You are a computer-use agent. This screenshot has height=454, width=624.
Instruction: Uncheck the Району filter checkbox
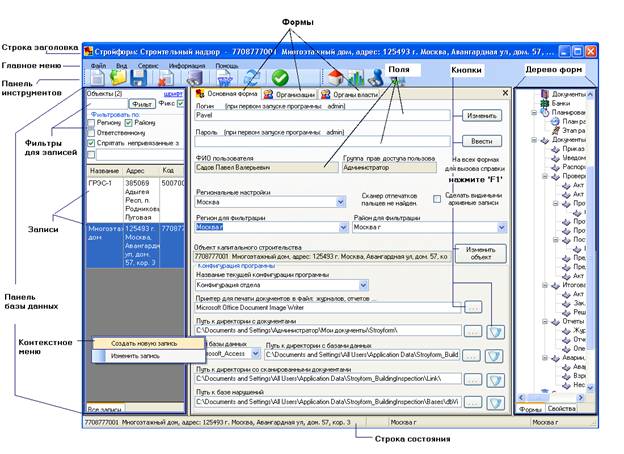(x=128, y=123)
